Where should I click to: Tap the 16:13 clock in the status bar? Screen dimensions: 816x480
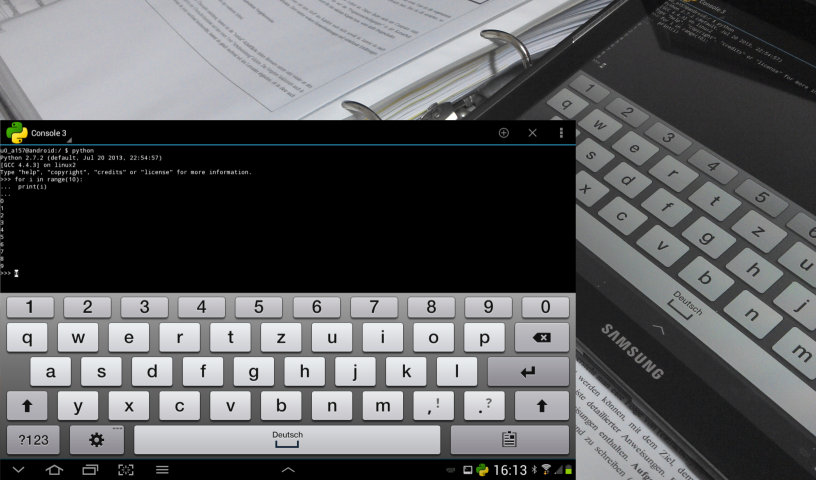pyautogui.click(x=510, y=470)
